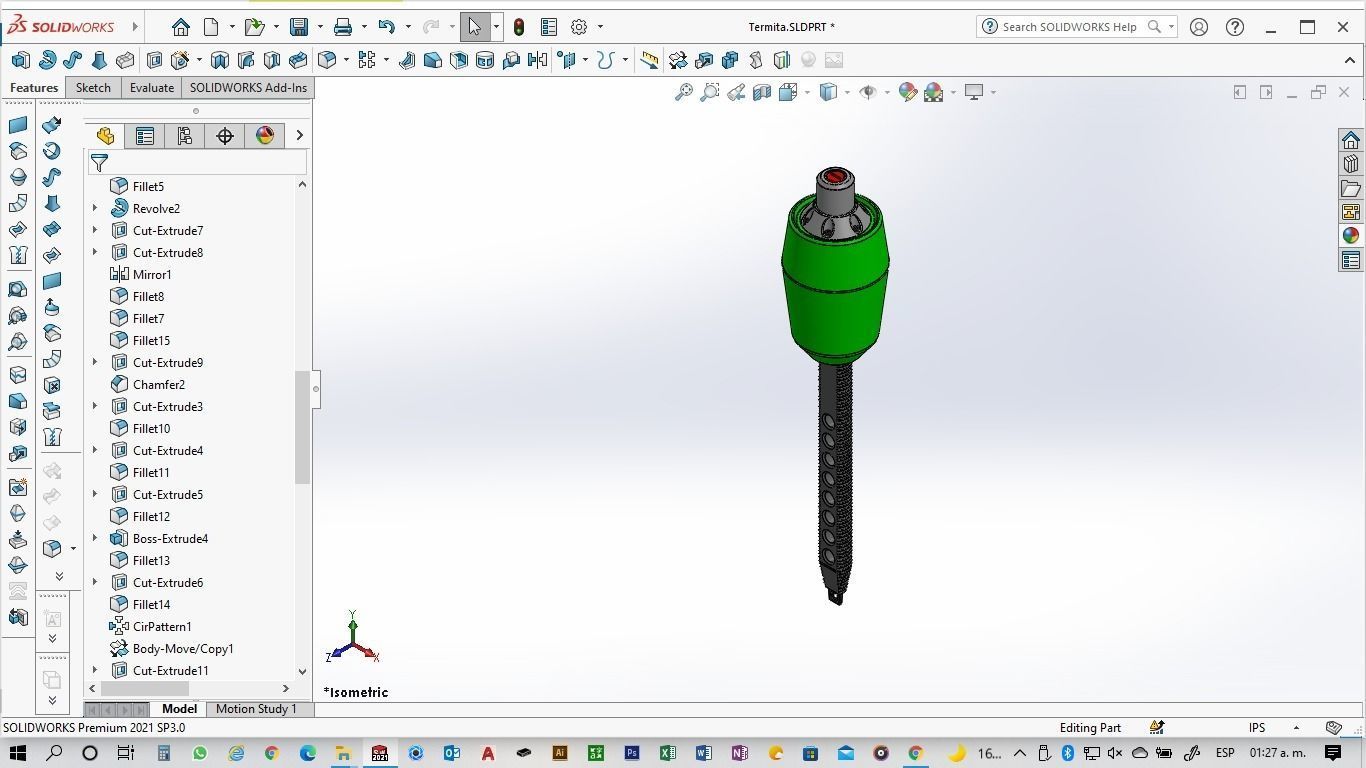The image size is (1366, 768).
Task: Open File Properties list icon in title toolbar
Action: 549,27
